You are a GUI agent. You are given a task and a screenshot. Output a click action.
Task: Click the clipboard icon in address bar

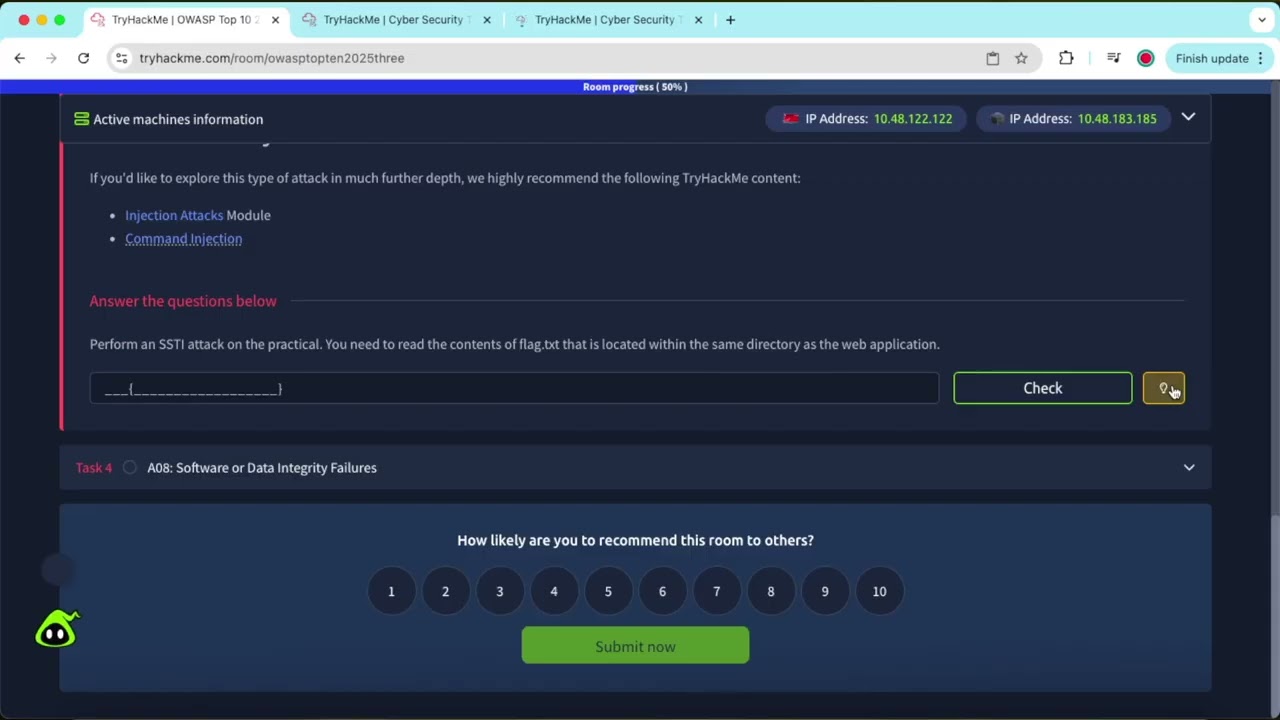993,58
